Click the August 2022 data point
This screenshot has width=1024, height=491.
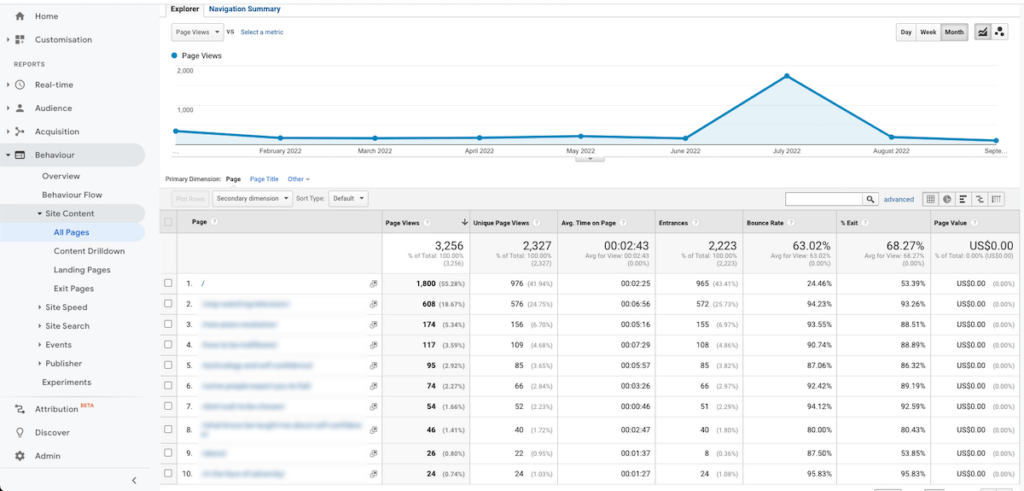(x=891, y=137)
